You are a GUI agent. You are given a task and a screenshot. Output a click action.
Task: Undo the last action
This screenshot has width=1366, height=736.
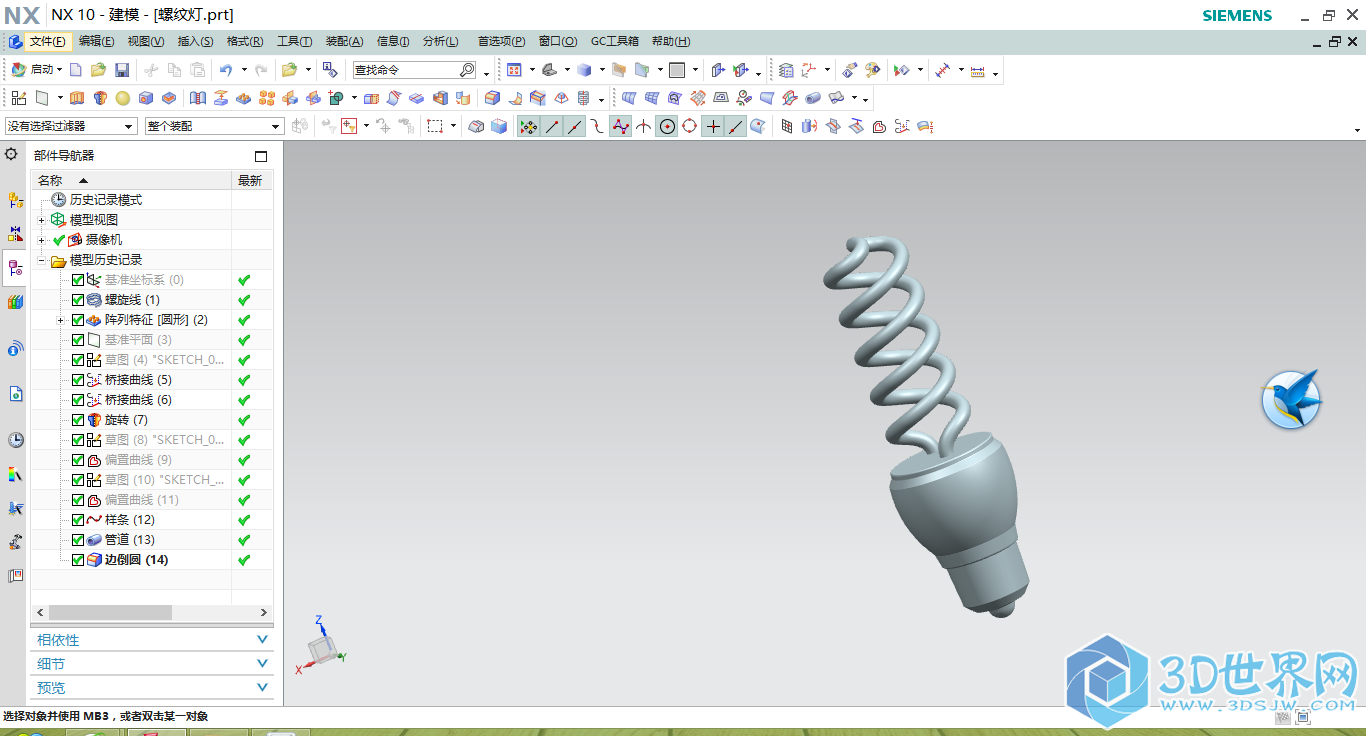pyautogui.click(x=226, y=70)
